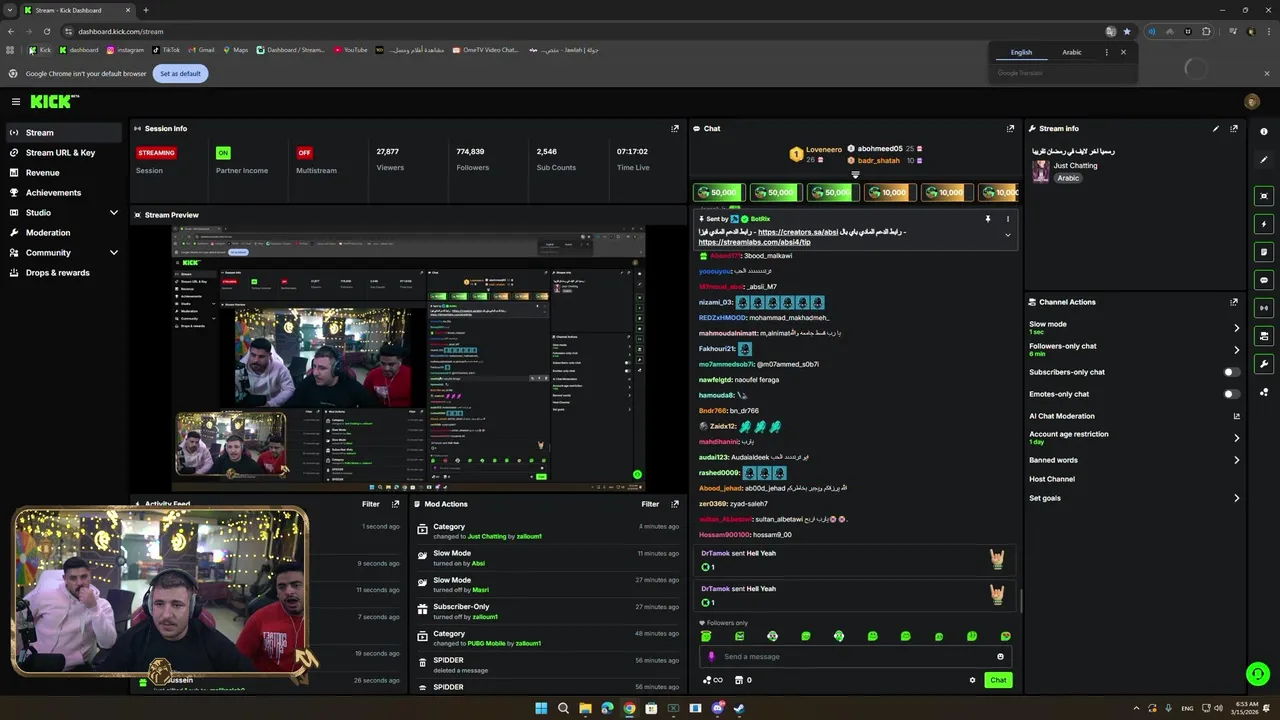Pop out the Session Info panel
This screenshot has width=1280, height=720.
(x=675, y=128)
